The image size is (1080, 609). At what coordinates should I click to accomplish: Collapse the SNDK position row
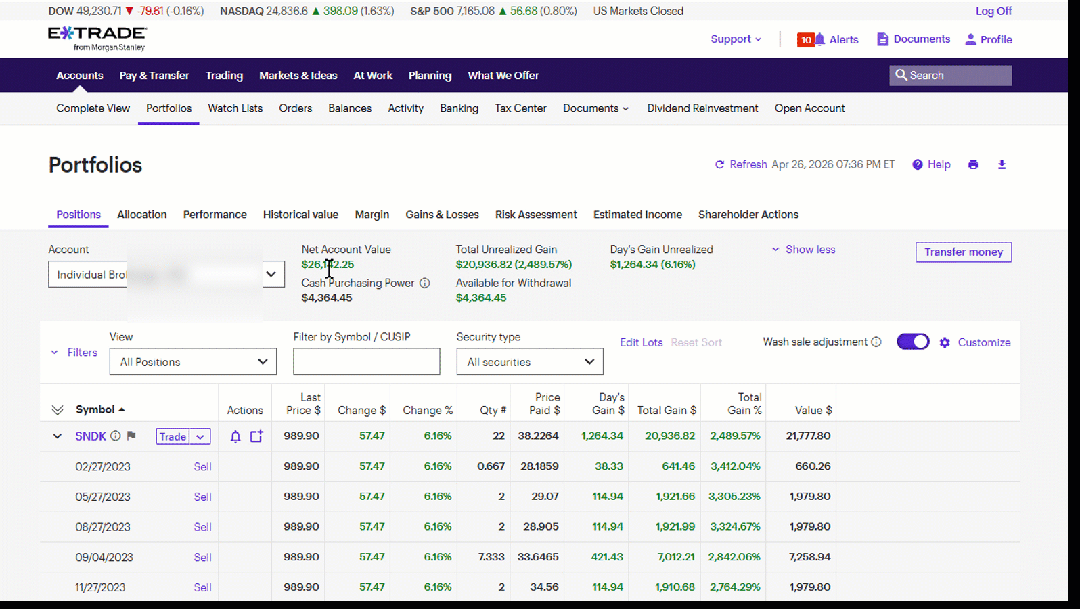[57, 437]
